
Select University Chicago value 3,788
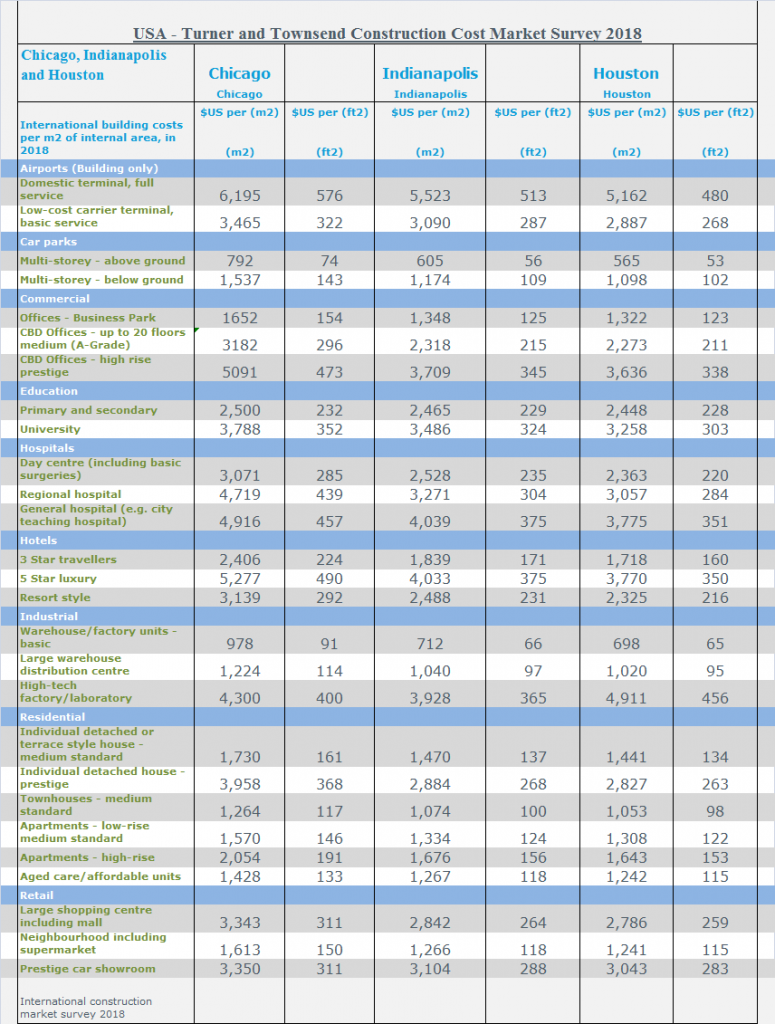coord(240,430)
